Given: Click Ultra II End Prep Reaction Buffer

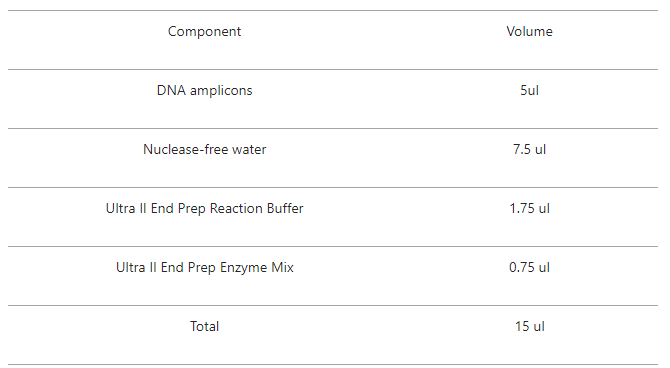Looking at the screenshot, I should pyautogui.click(x=204, y=209).
